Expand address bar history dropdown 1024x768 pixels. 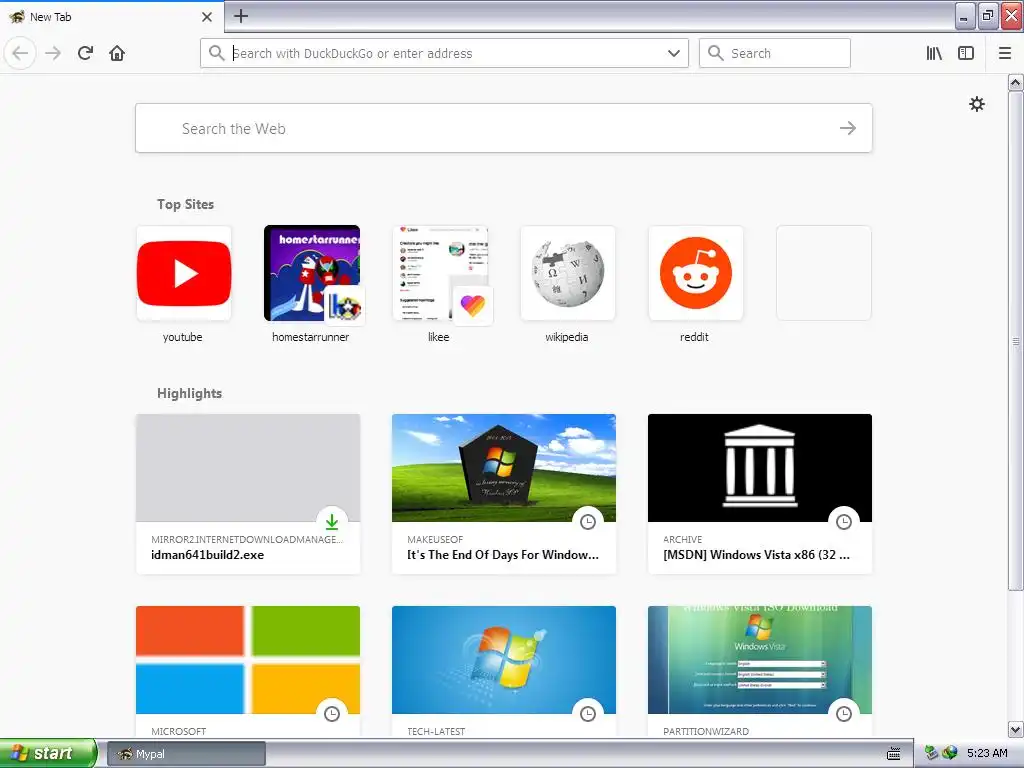674,53
